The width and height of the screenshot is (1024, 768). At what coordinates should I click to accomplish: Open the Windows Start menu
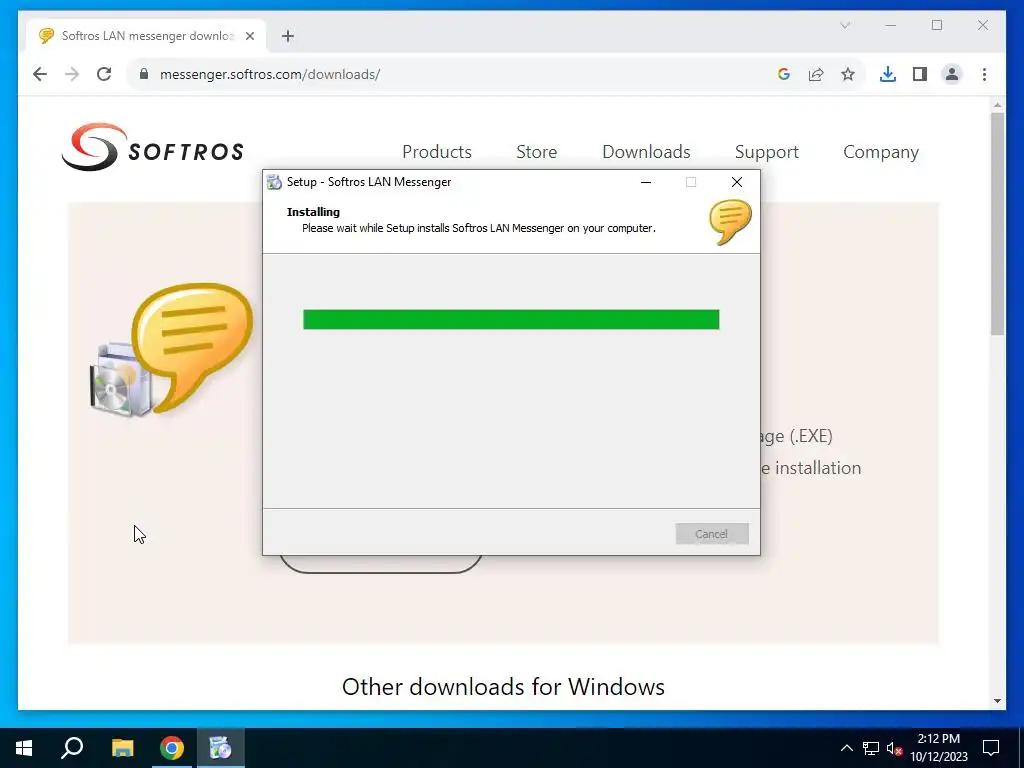click(24, 748)
